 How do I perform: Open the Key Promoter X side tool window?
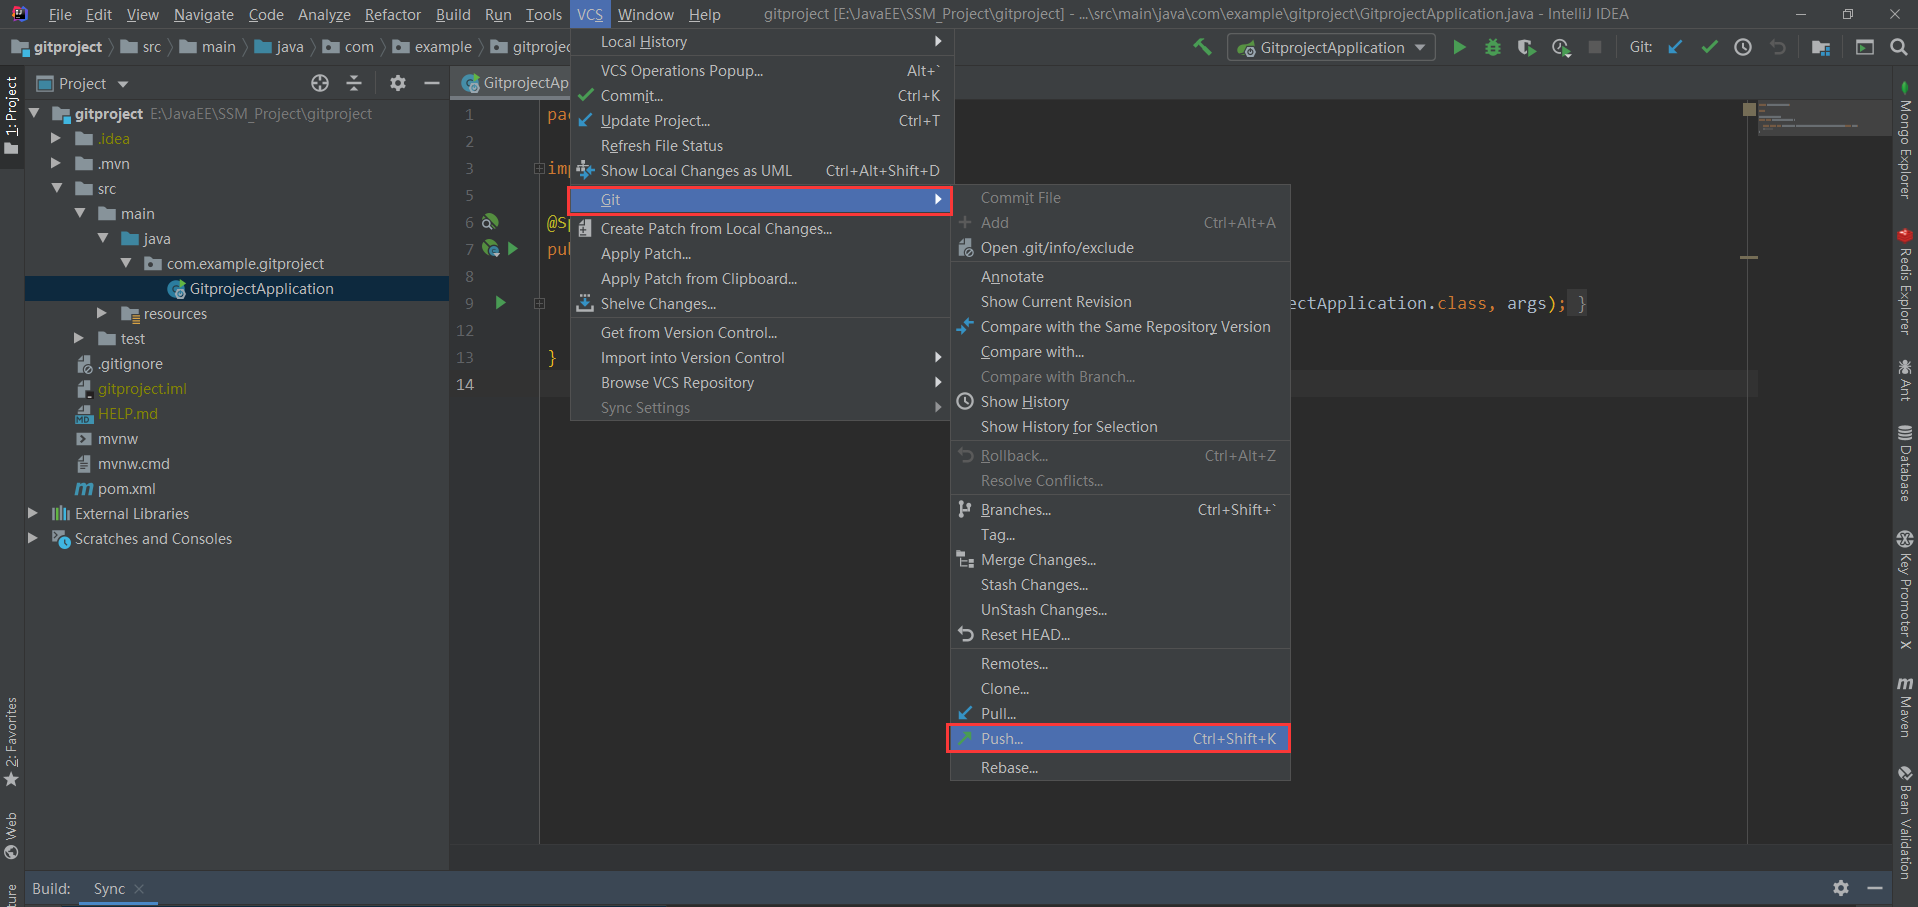pyautogui.click(x=1905, y=590)
